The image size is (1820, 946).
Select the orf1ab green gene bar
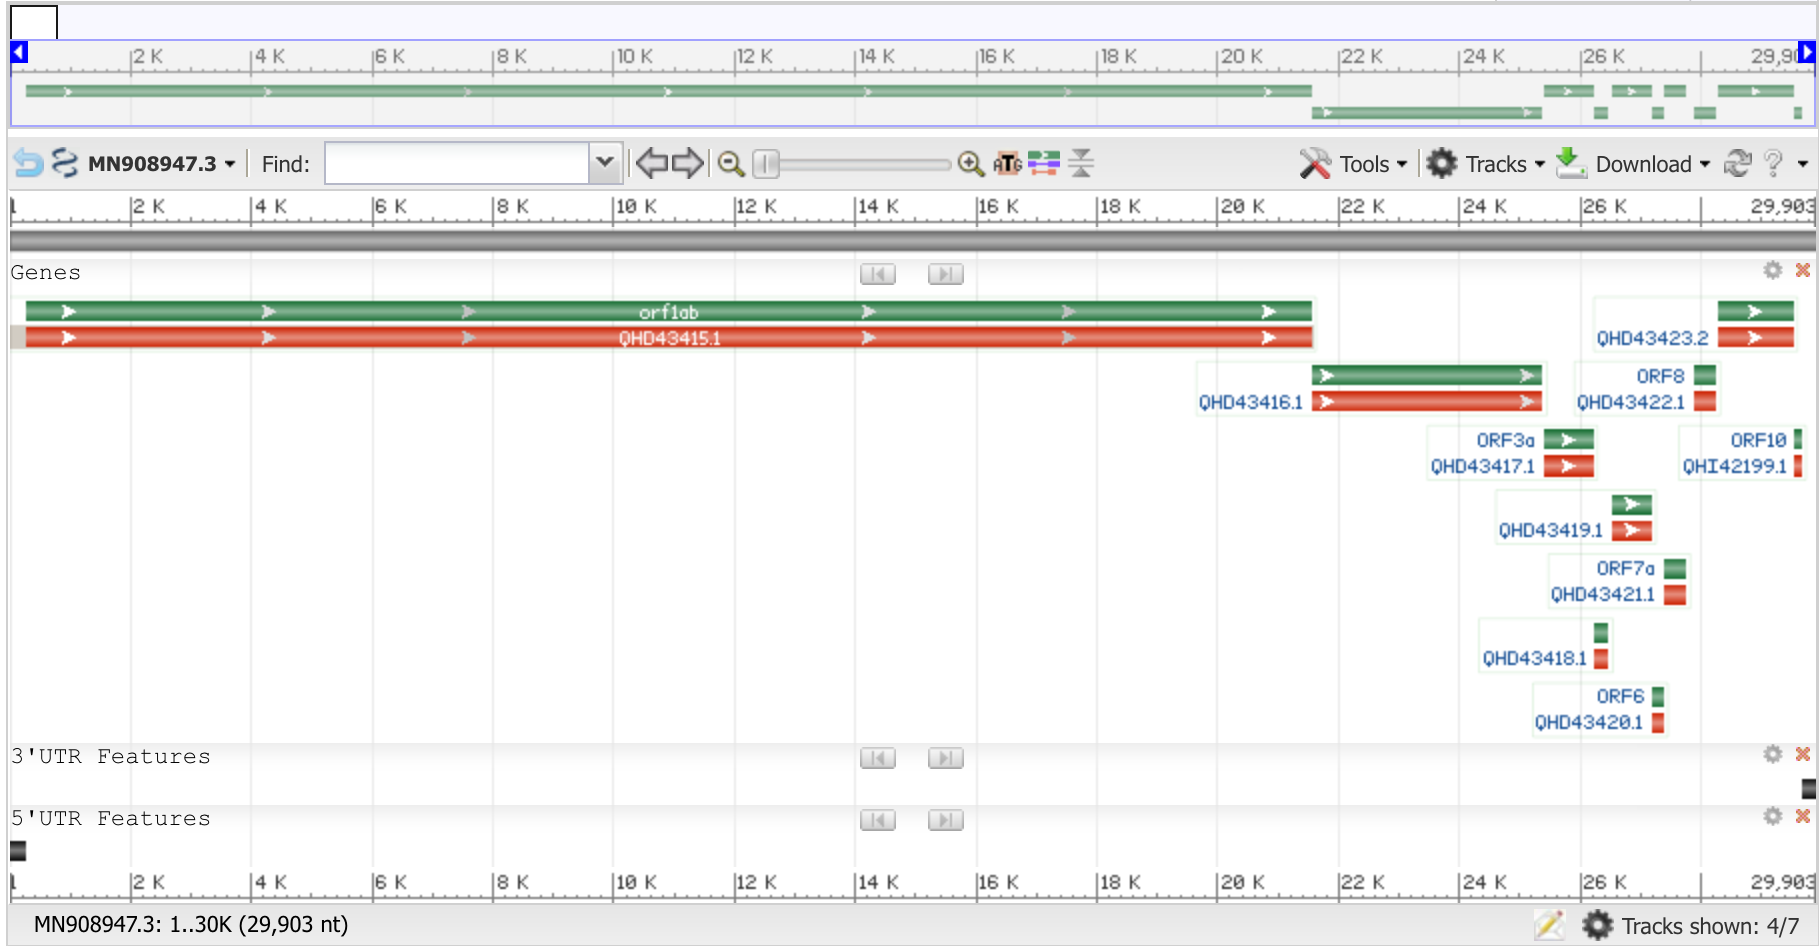(x=669, y=312)
